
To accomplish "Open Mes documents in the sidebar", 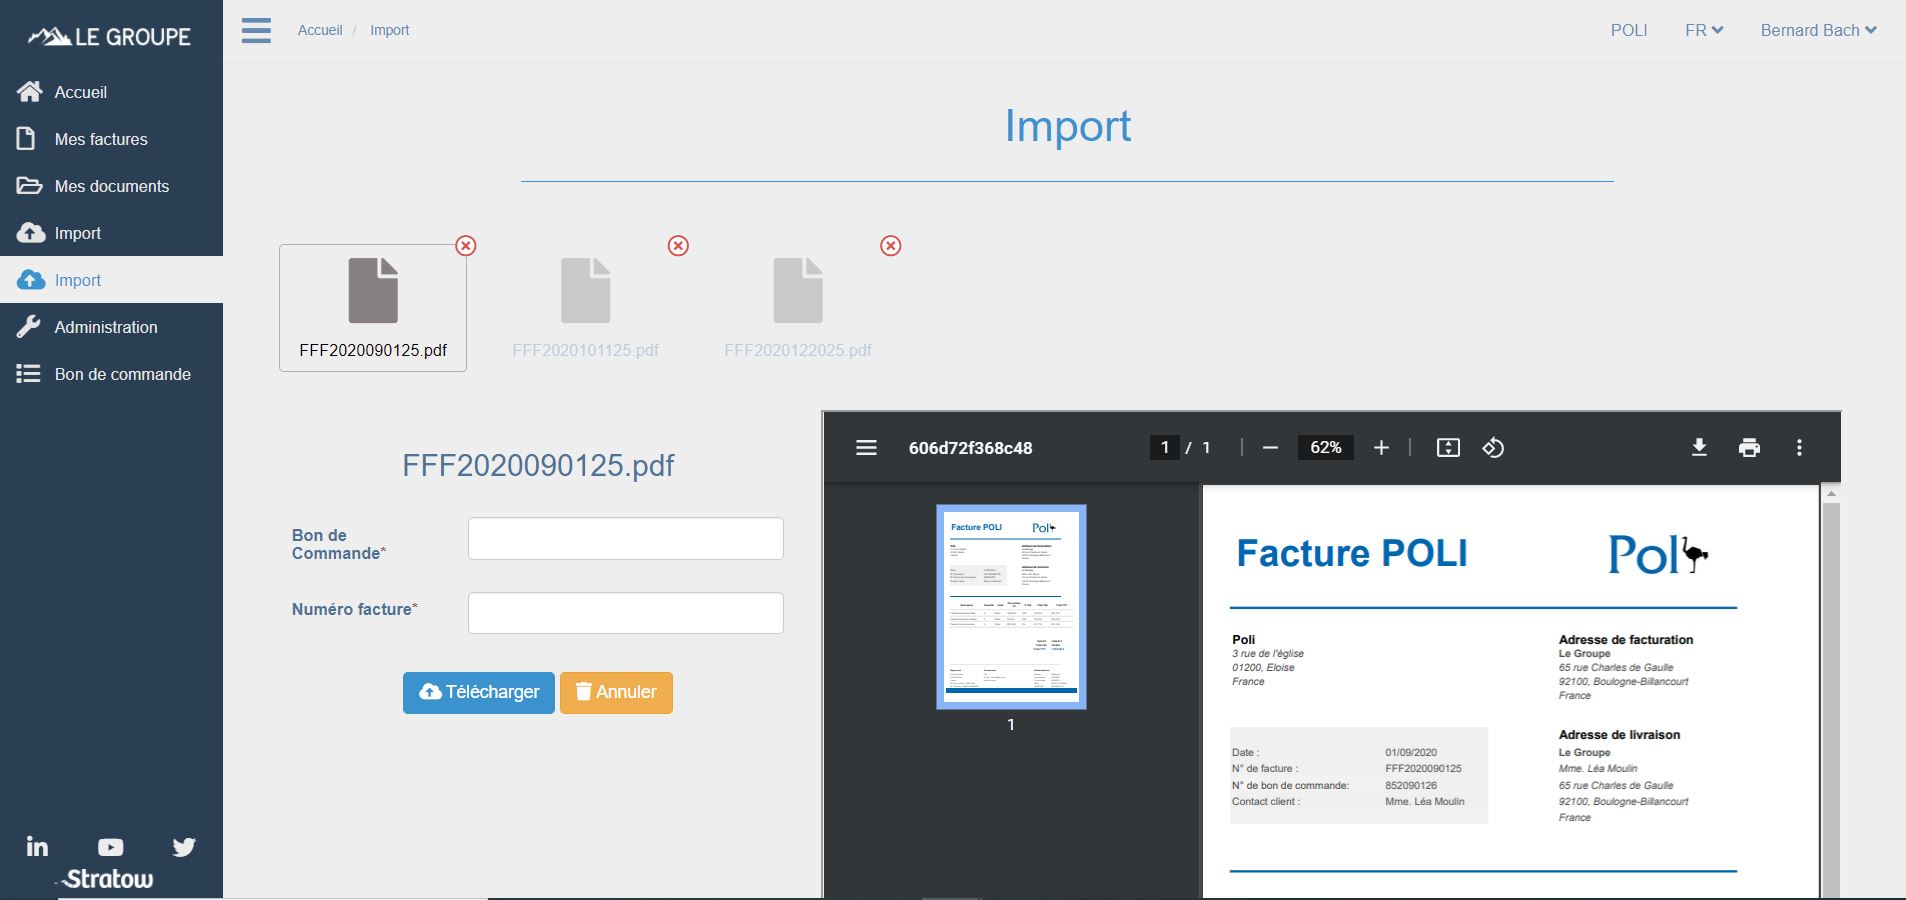I will click(x=111, y=186).
